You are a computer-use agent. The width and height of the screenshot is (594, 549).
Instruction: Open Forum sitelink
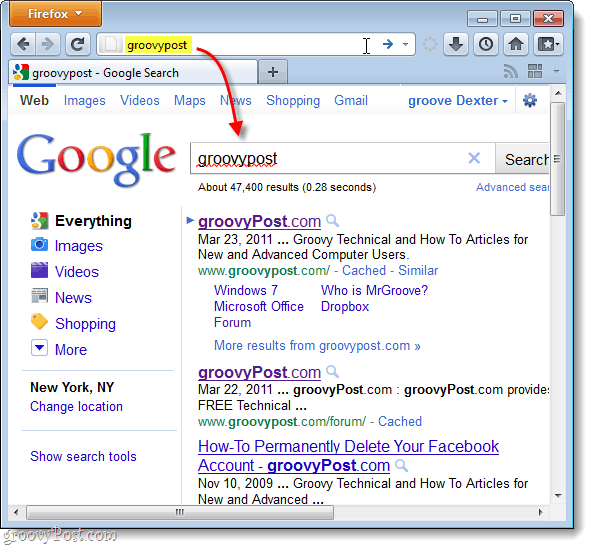[232, 322]
